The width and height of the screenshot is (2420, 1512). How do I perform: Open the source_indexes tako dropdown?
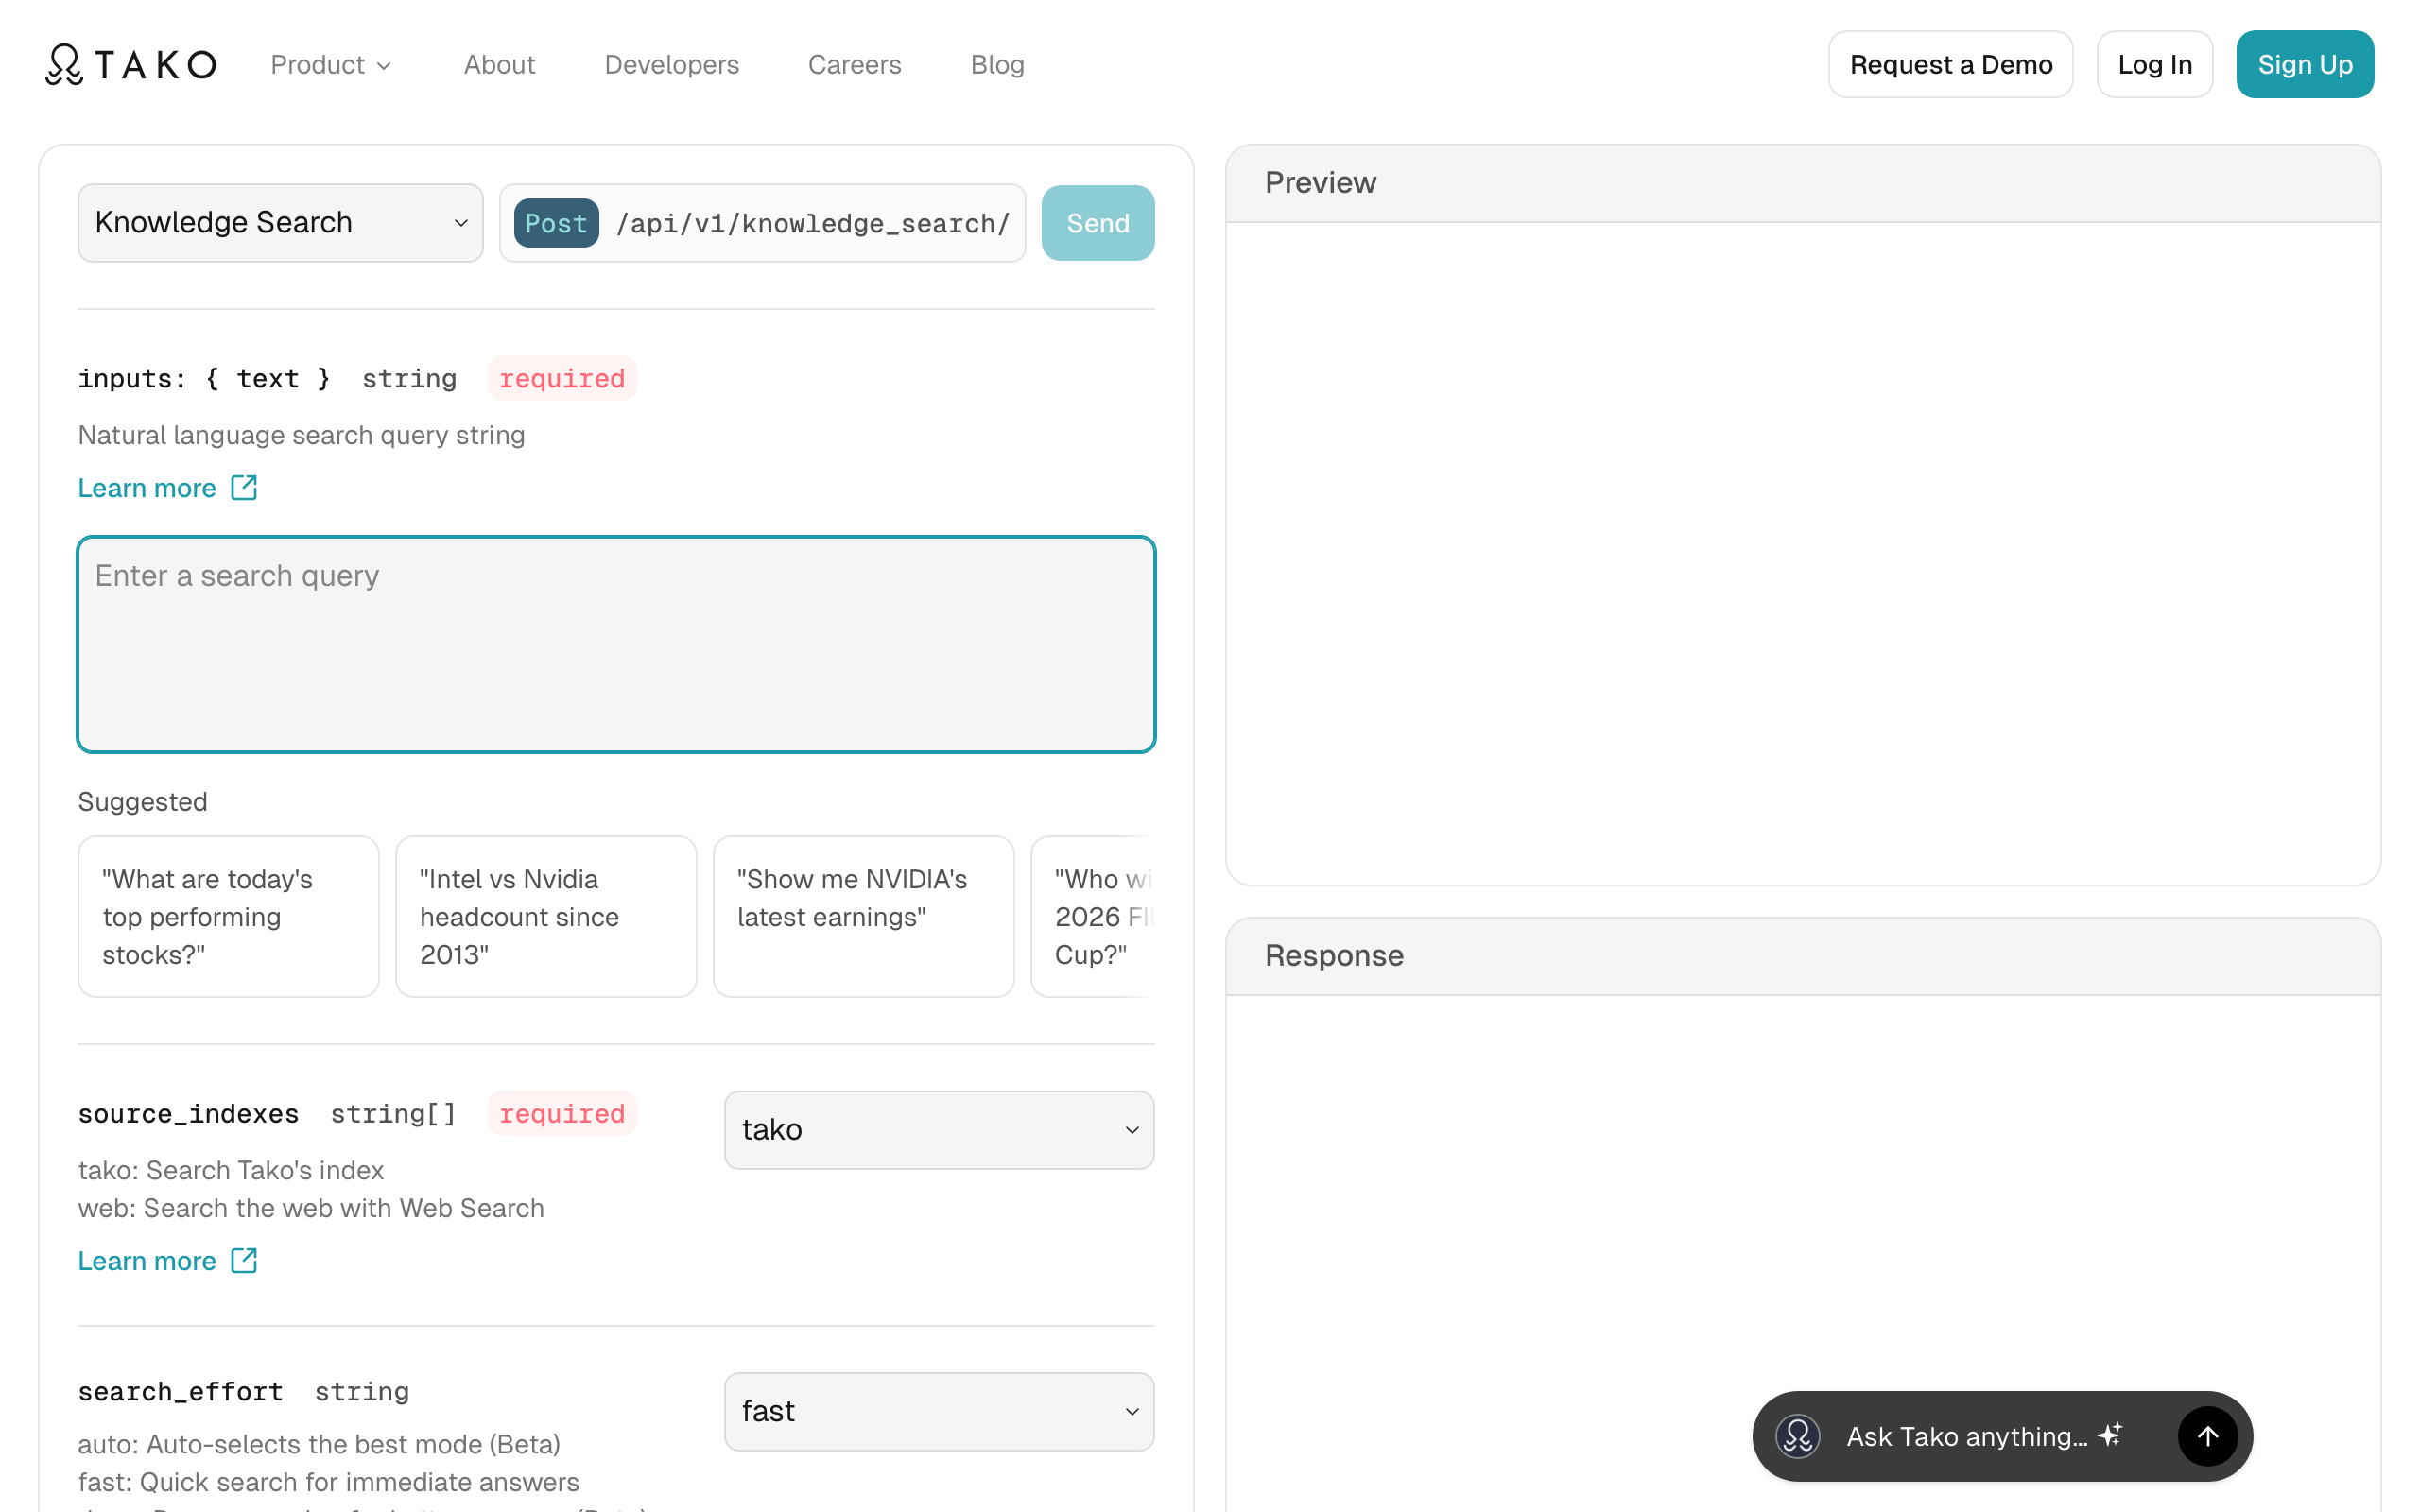pos(938,1130)
